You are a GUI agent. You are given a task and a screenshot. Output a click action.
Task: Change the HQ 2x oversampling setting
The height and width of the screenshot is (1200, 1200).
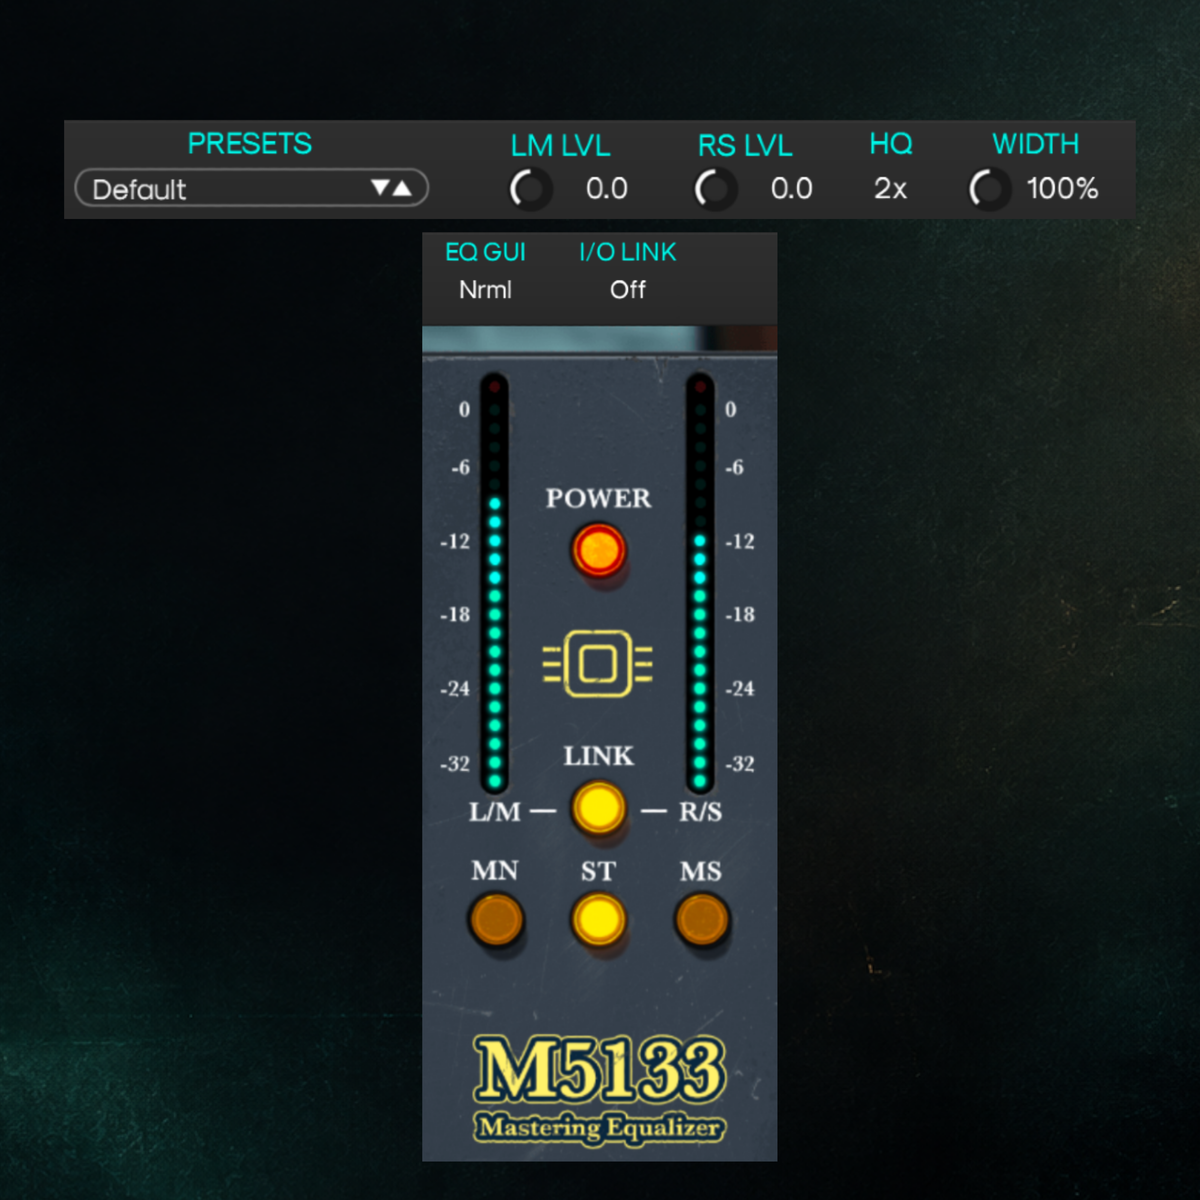tap(890, 188)
